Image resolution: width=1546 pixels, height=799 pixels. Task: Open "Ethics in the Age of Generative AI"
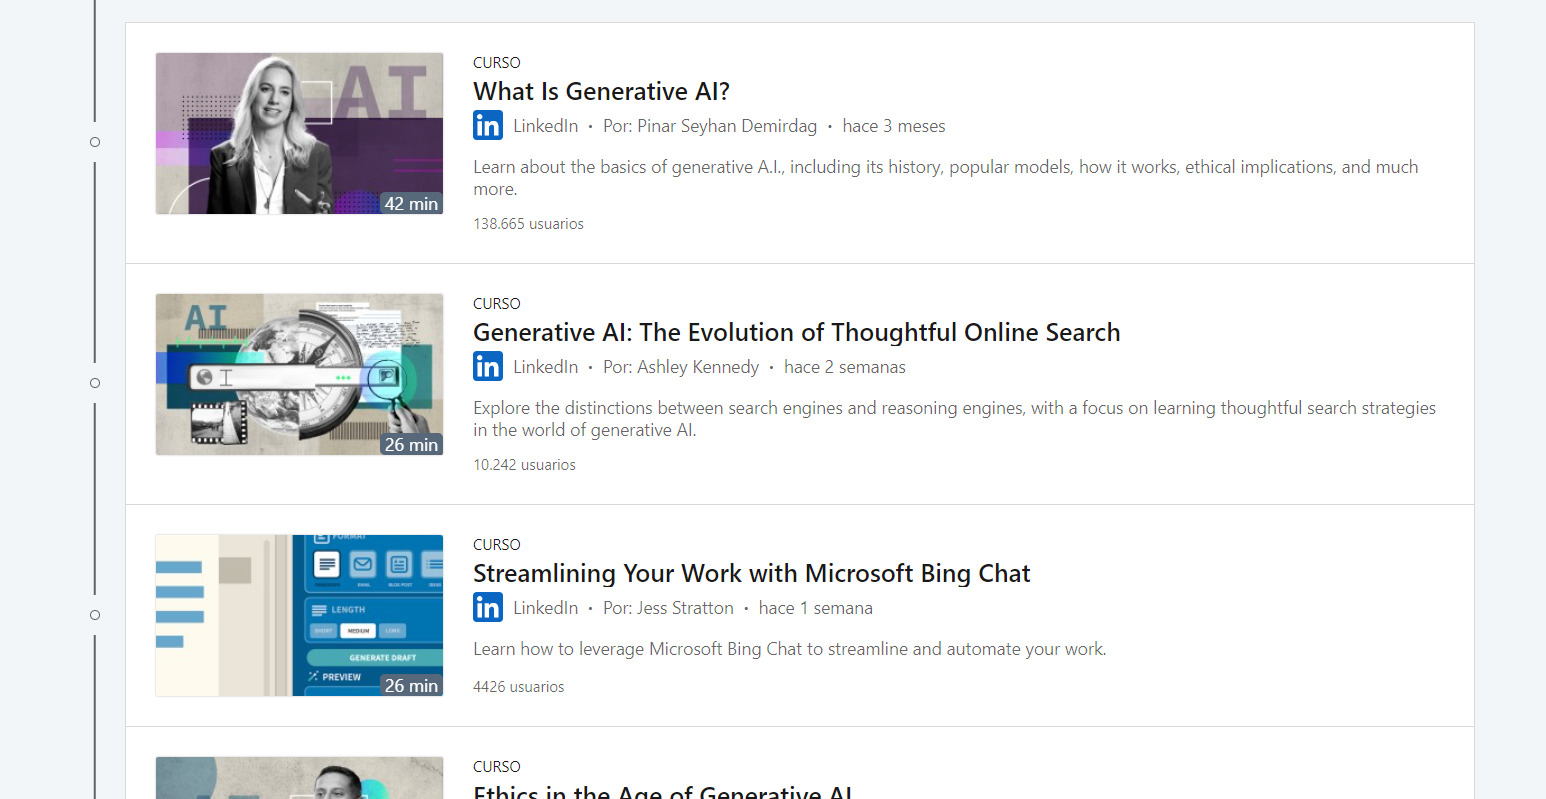pyautogui.click(x=661, y=791)
